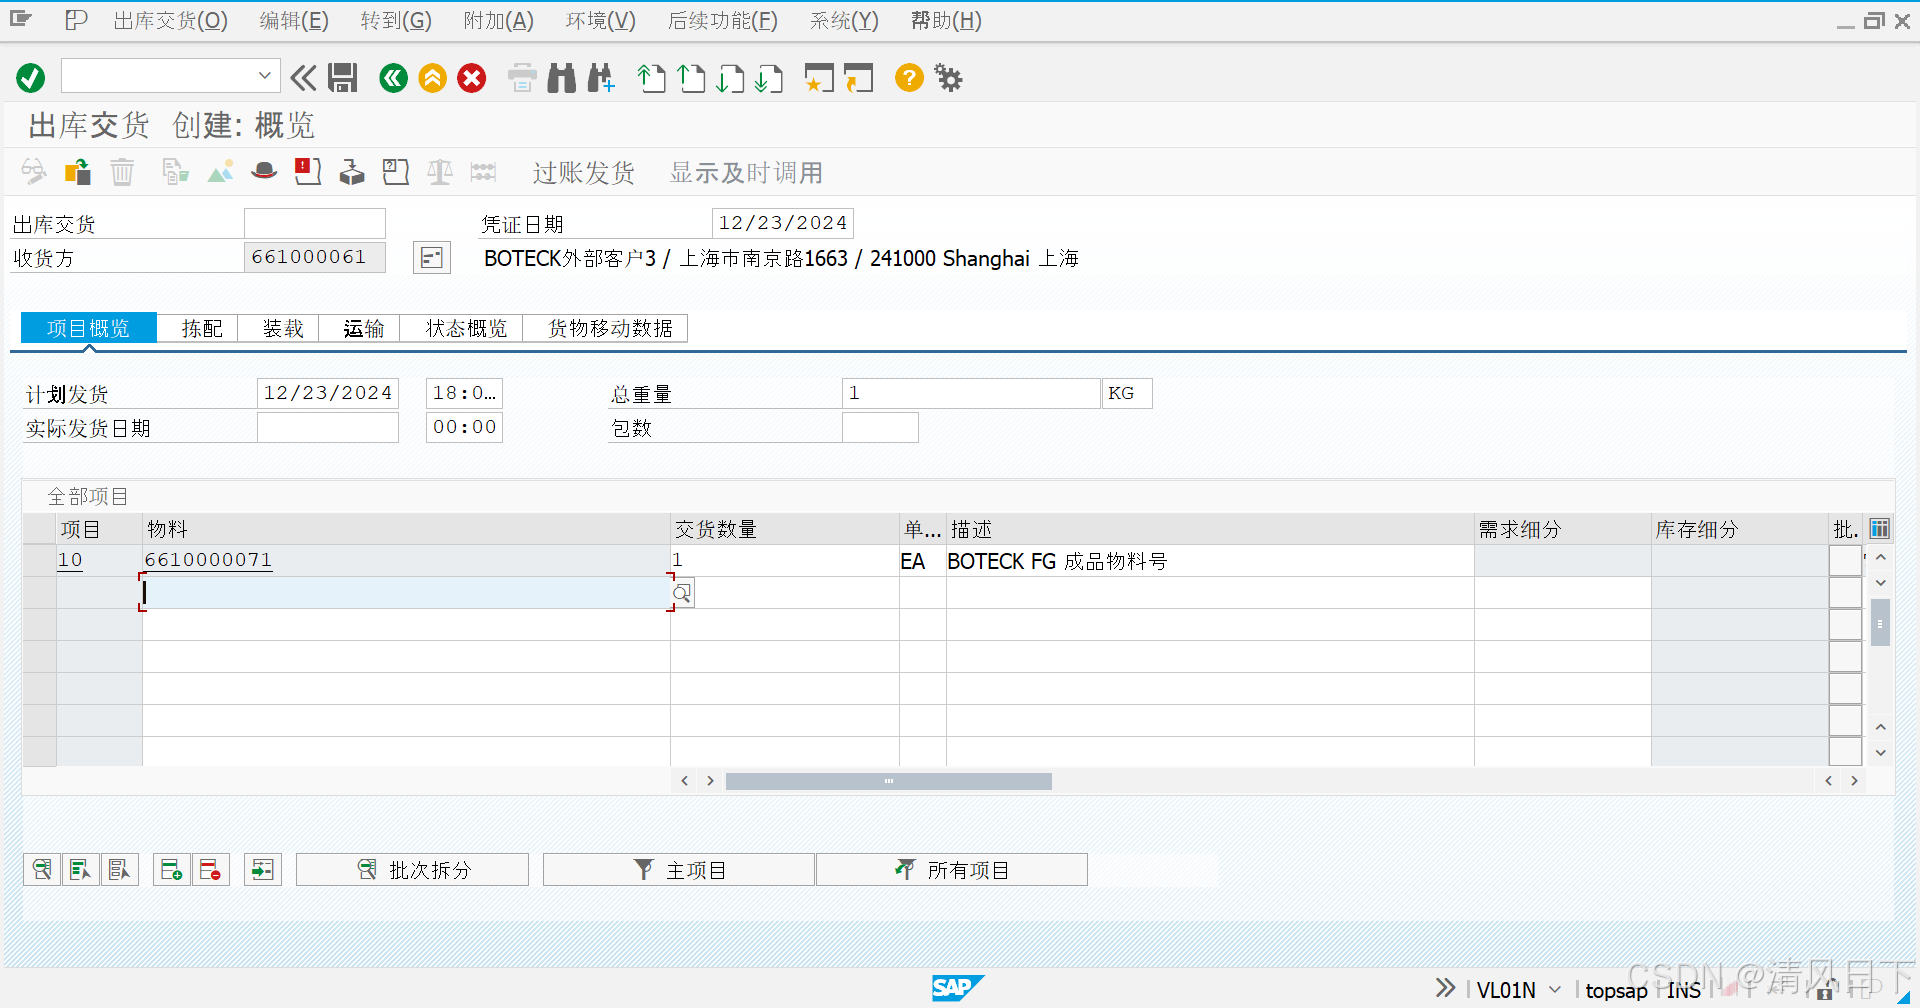Click the Pack box icon
This screenshot has width=1920, height=1008.
tap(352, 172)
